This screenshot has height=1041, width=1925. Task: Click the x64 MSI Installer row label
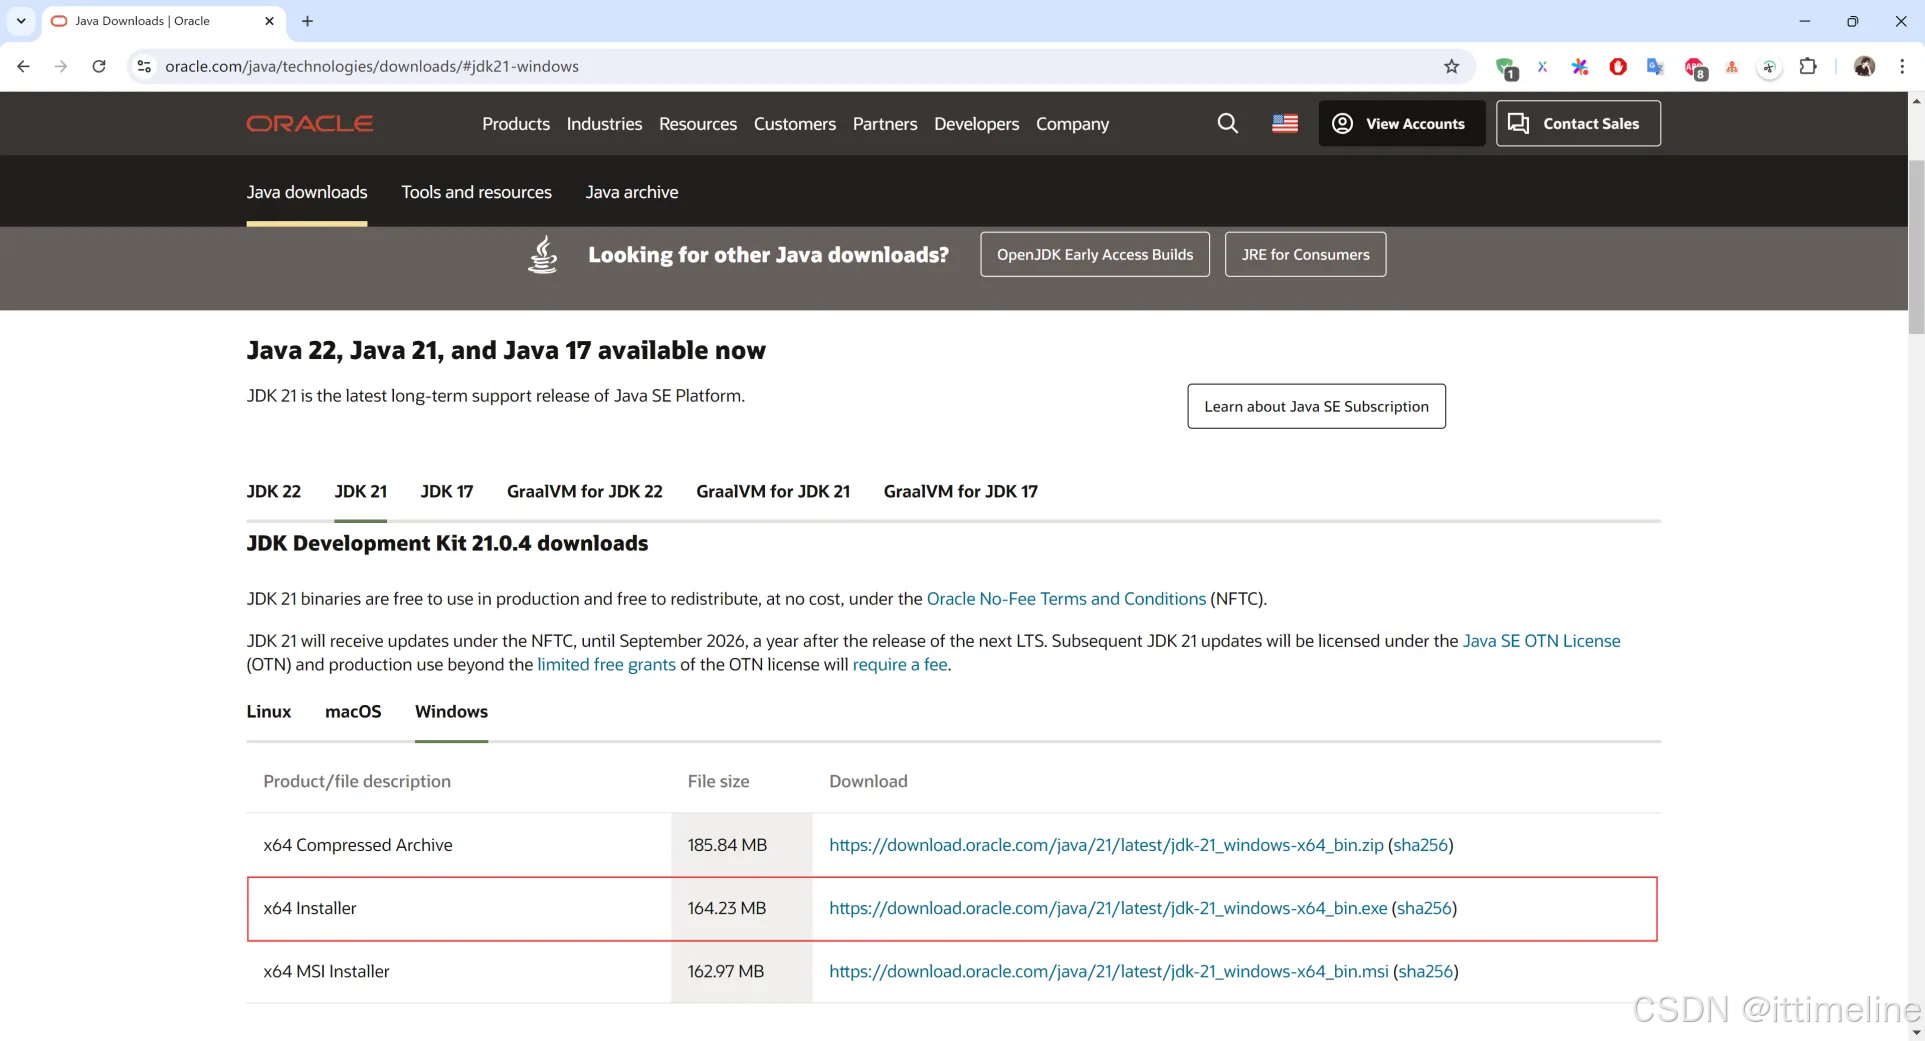click(326, 971)
